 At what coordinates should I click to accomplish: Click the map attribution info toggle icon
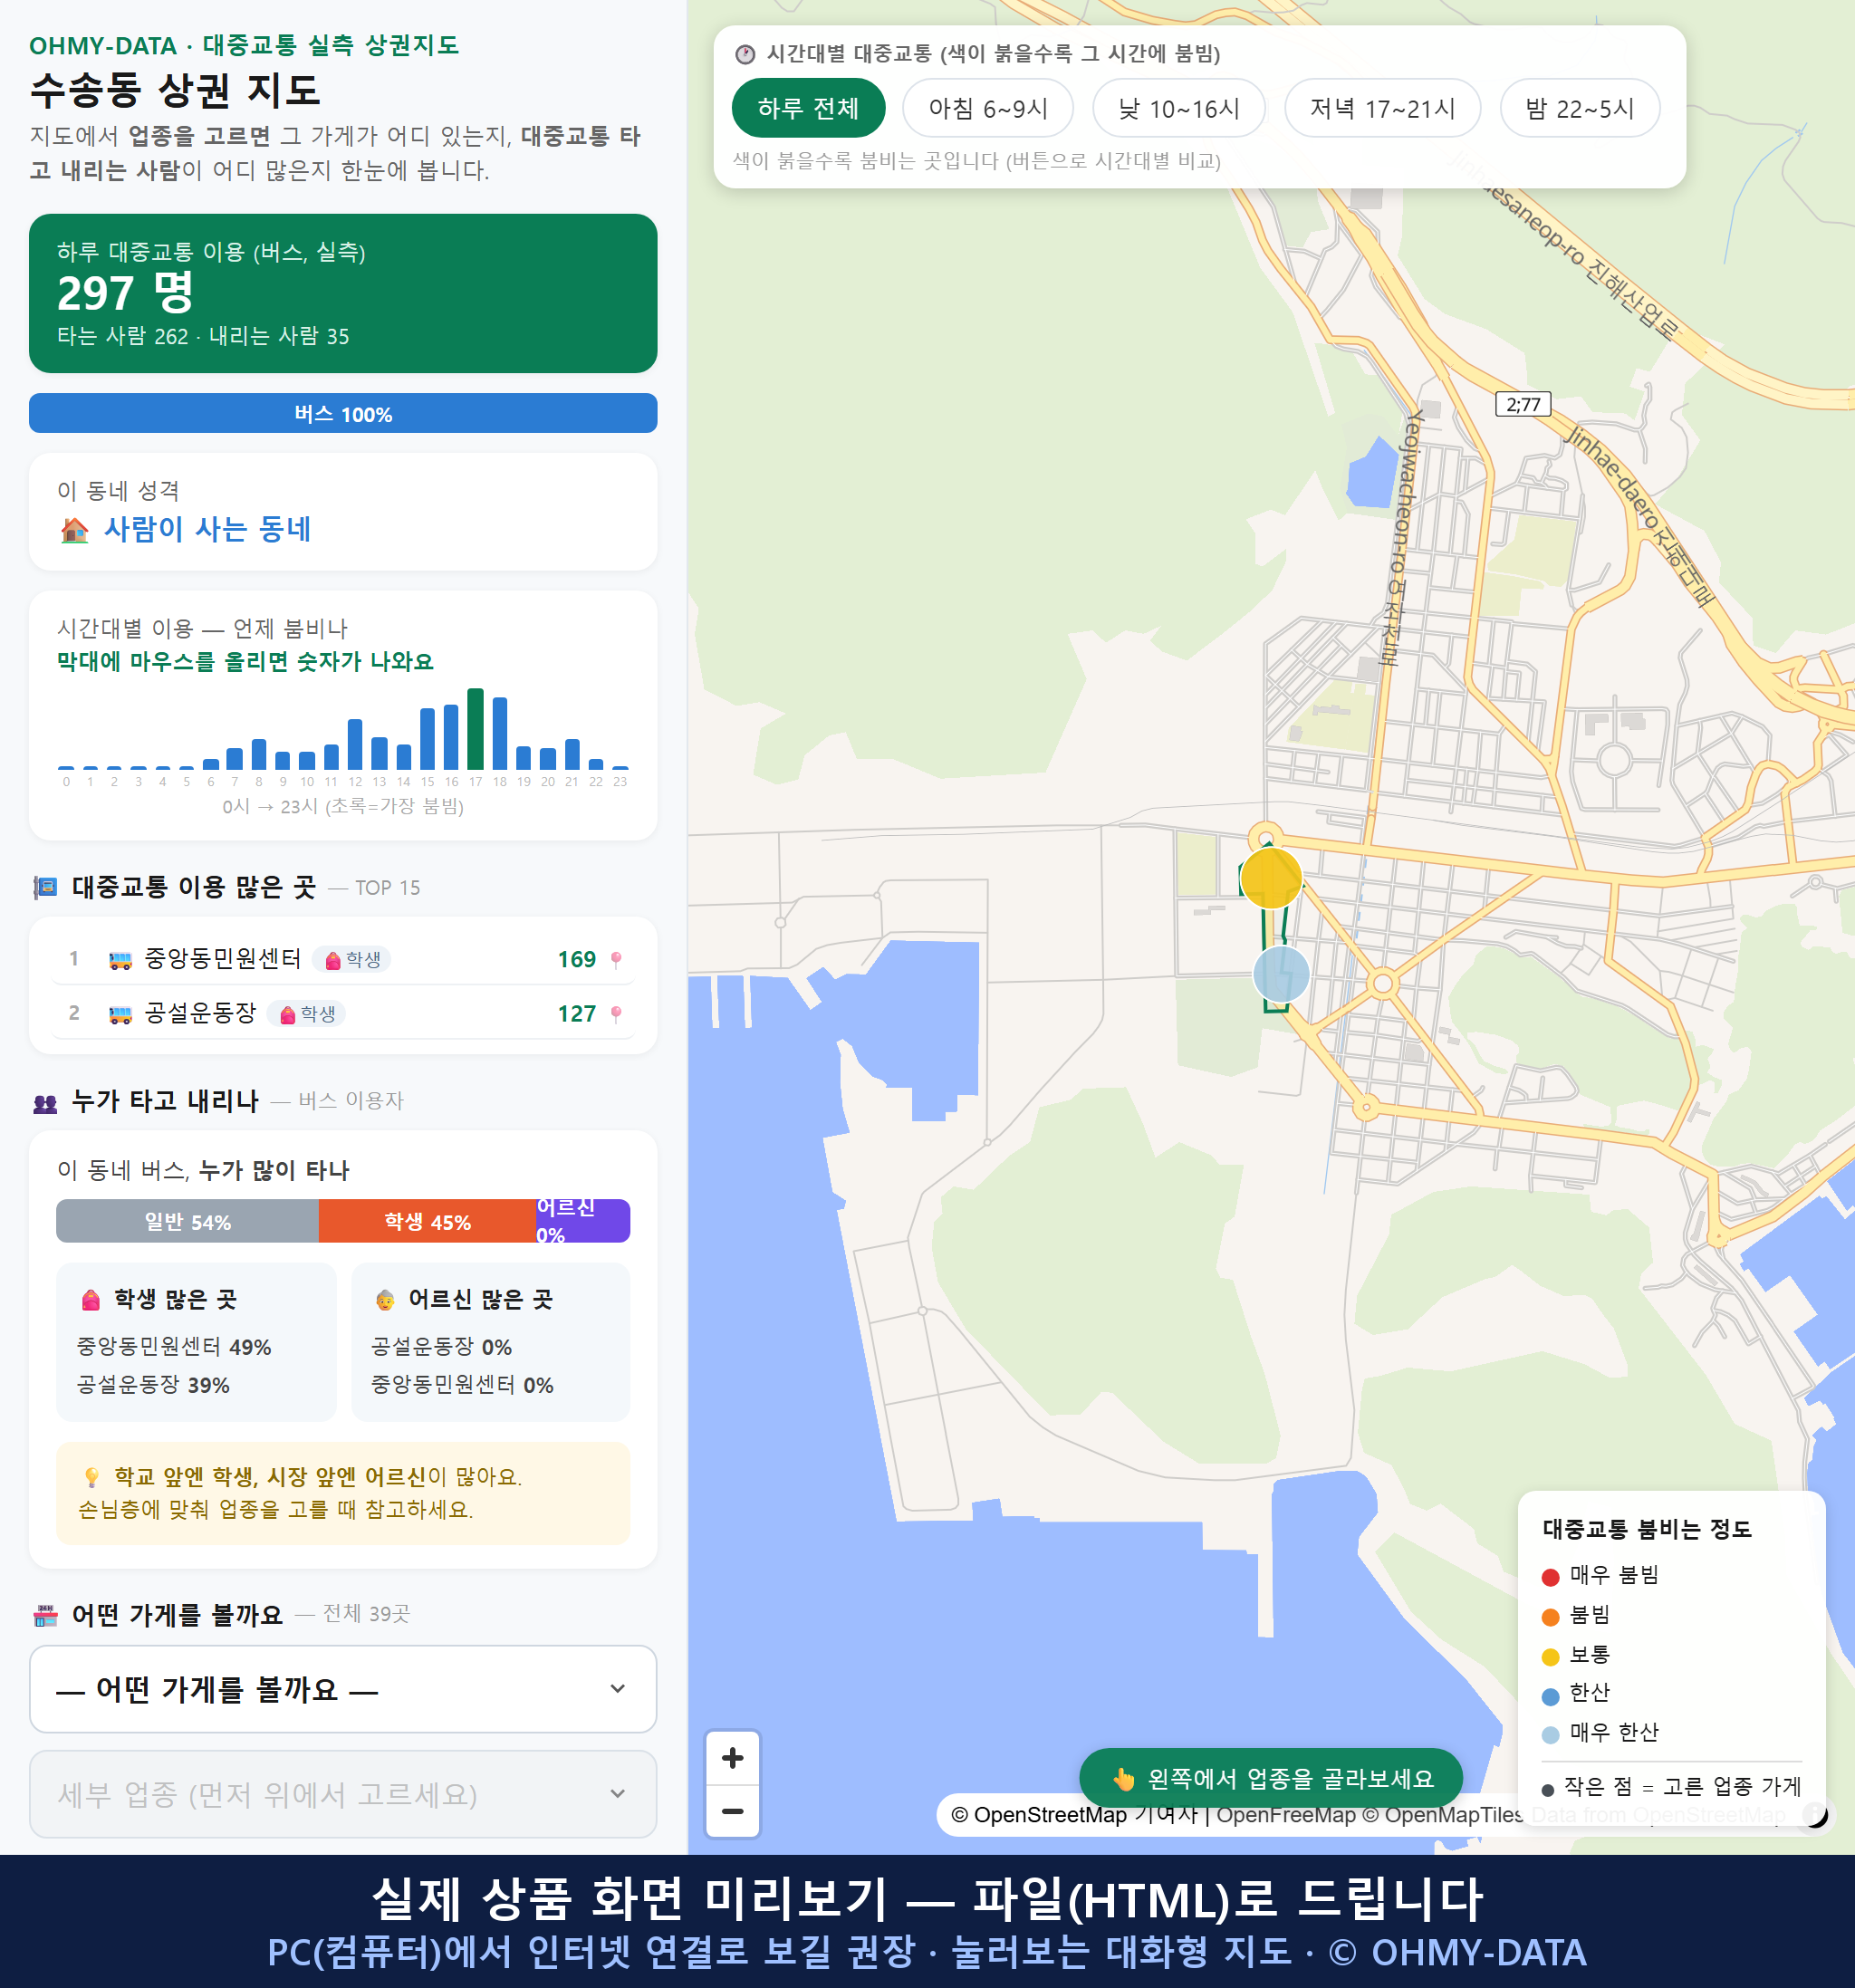coord(1814,1814)
